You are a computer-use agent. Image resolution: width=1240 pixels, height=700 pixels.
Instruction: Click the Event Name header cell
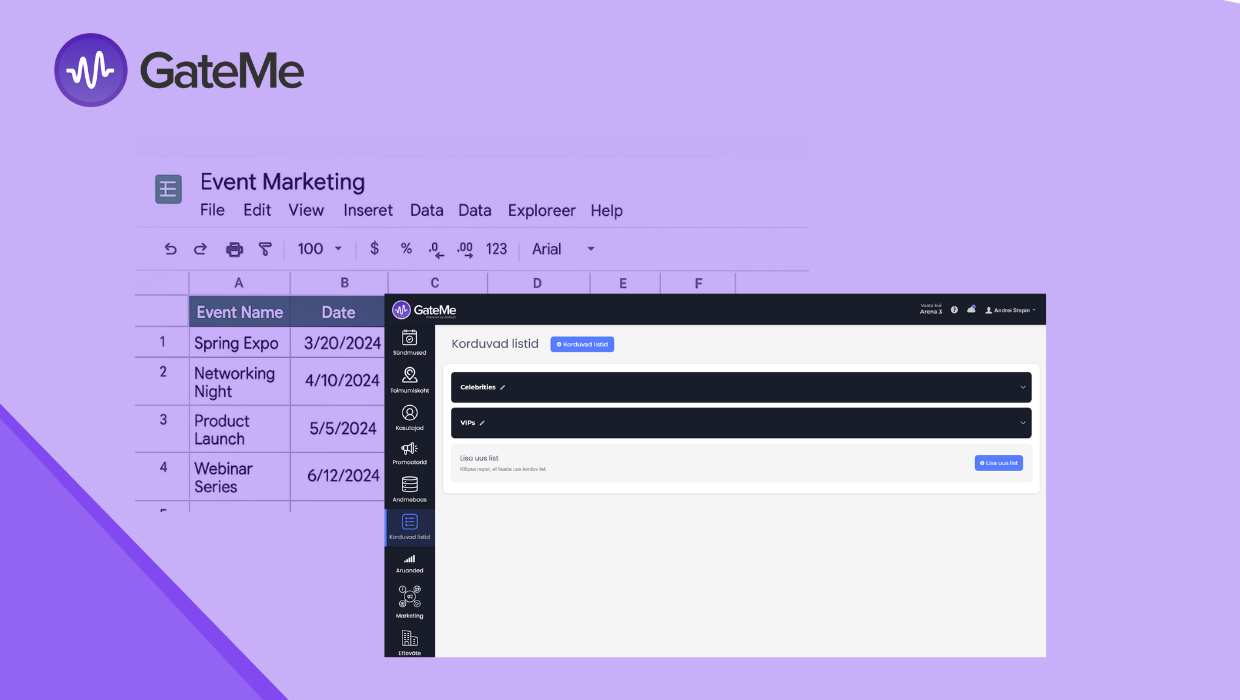coord(239,312)
